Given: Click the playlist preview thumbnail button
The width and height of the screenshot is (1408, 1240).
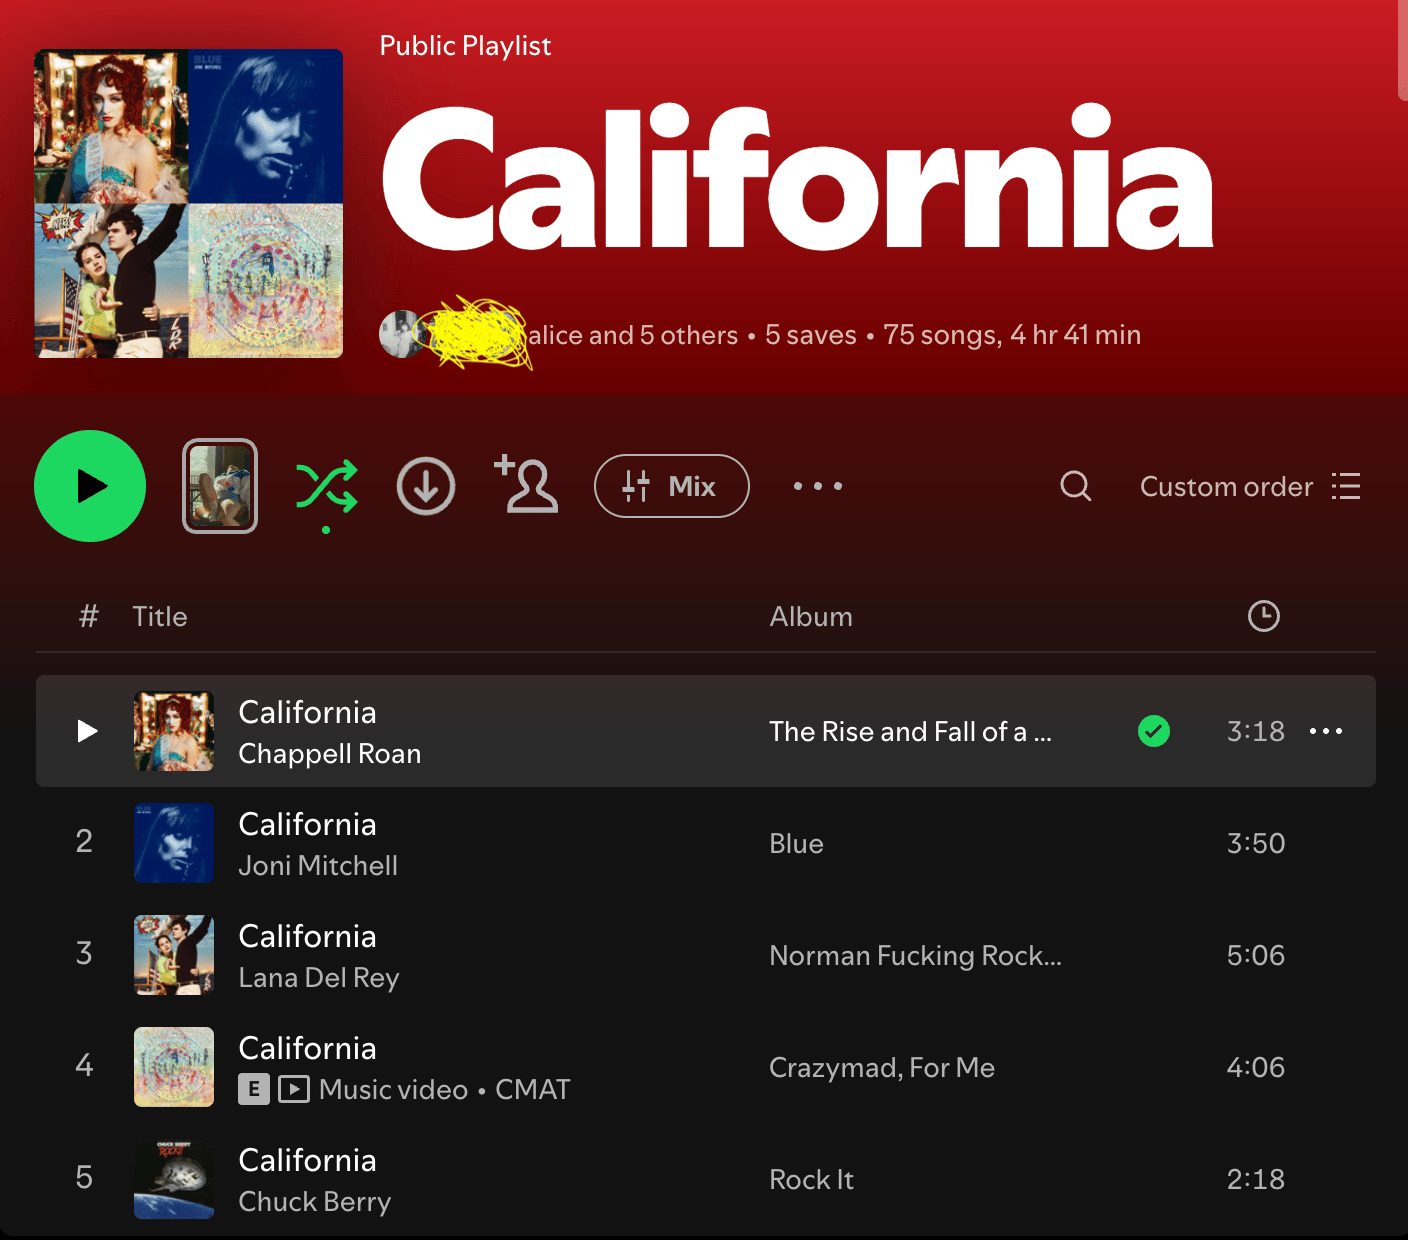Looking at the screenshot, I should pyautogui.click(x=220, y=486).
